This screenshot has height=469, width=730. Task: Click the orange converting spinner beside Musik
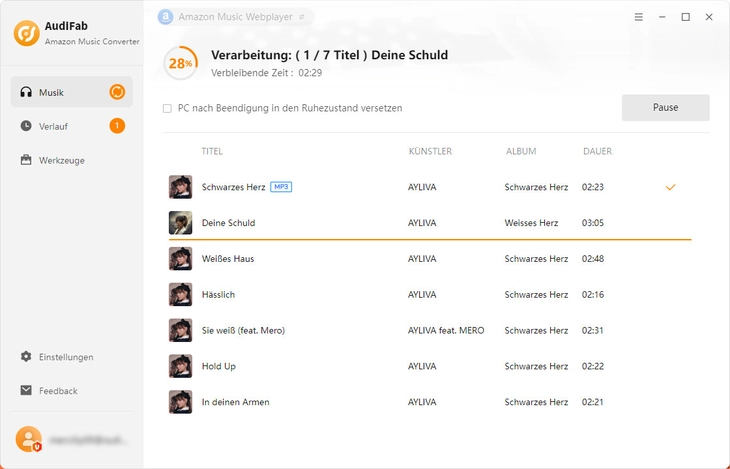tap(117, 92)
